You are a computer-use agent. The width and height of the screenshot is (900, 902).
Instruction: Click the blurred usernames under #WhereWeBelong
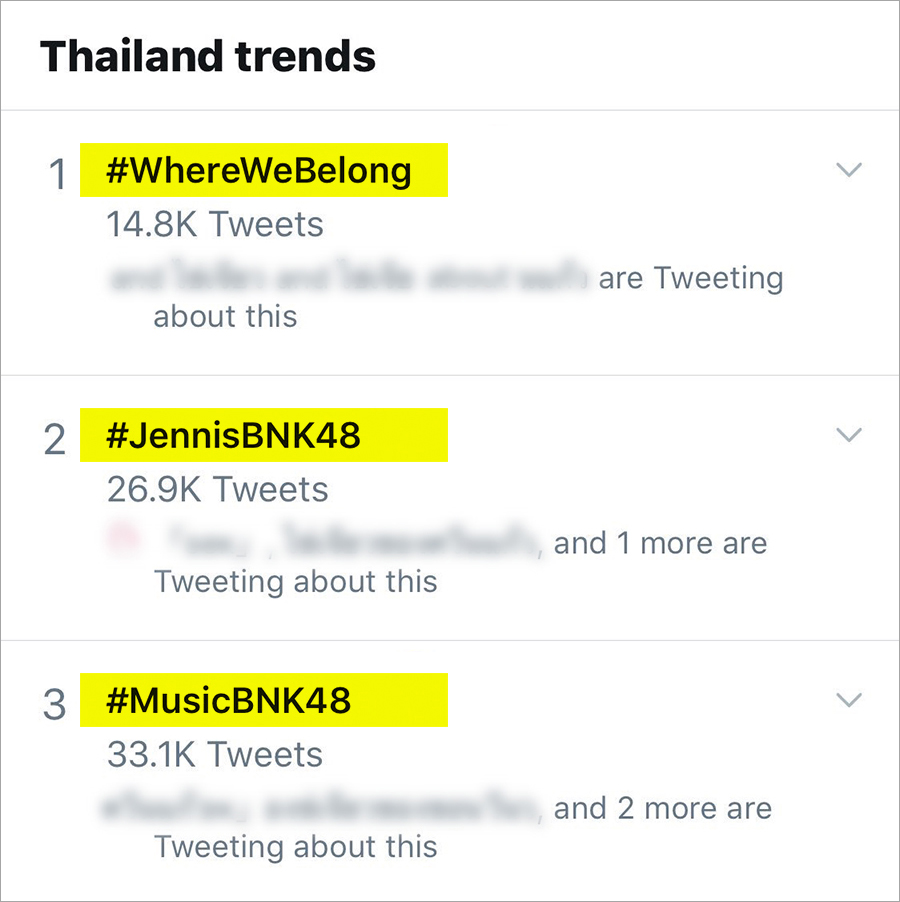coord(348,279)
